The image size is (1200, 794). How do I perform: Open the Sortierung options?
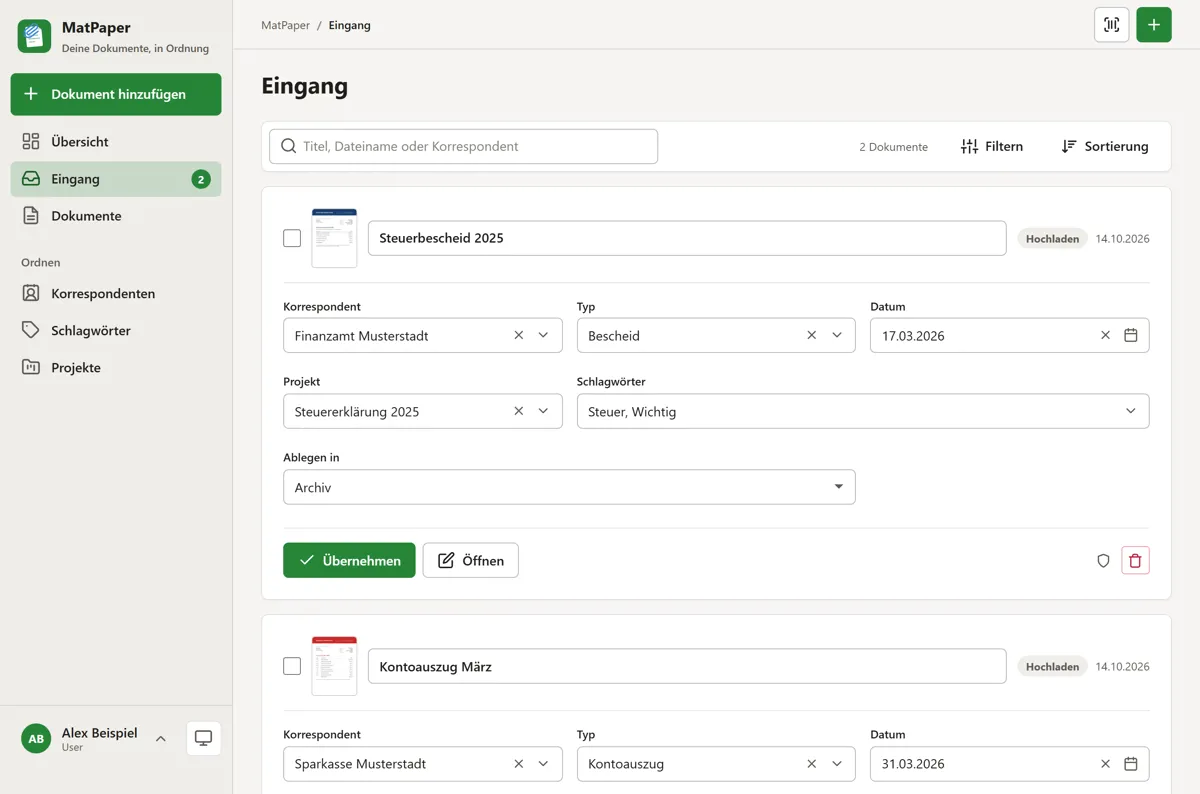click(x=1105, y=146)
